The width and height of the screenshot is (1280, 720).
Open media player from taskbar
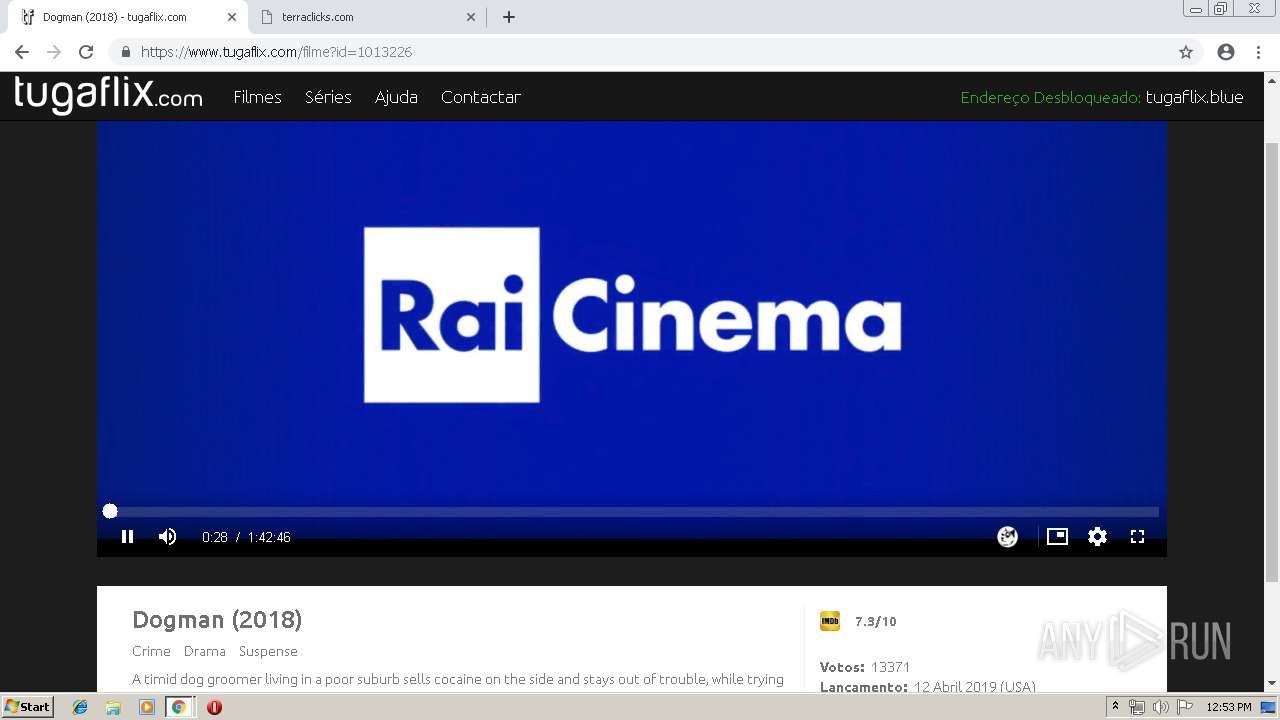(x=146, y=707)
